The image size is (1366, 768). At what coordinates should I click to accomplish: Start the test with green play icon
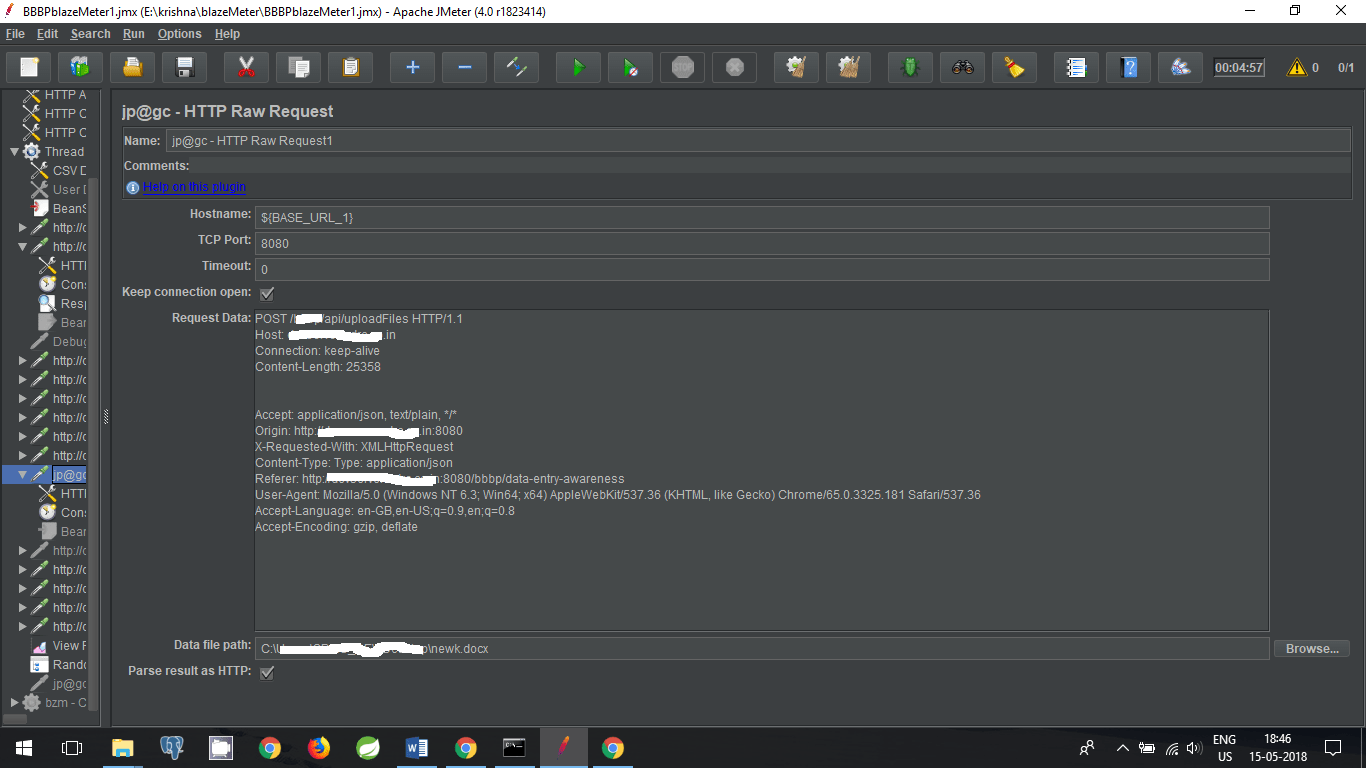coord(578,68)
